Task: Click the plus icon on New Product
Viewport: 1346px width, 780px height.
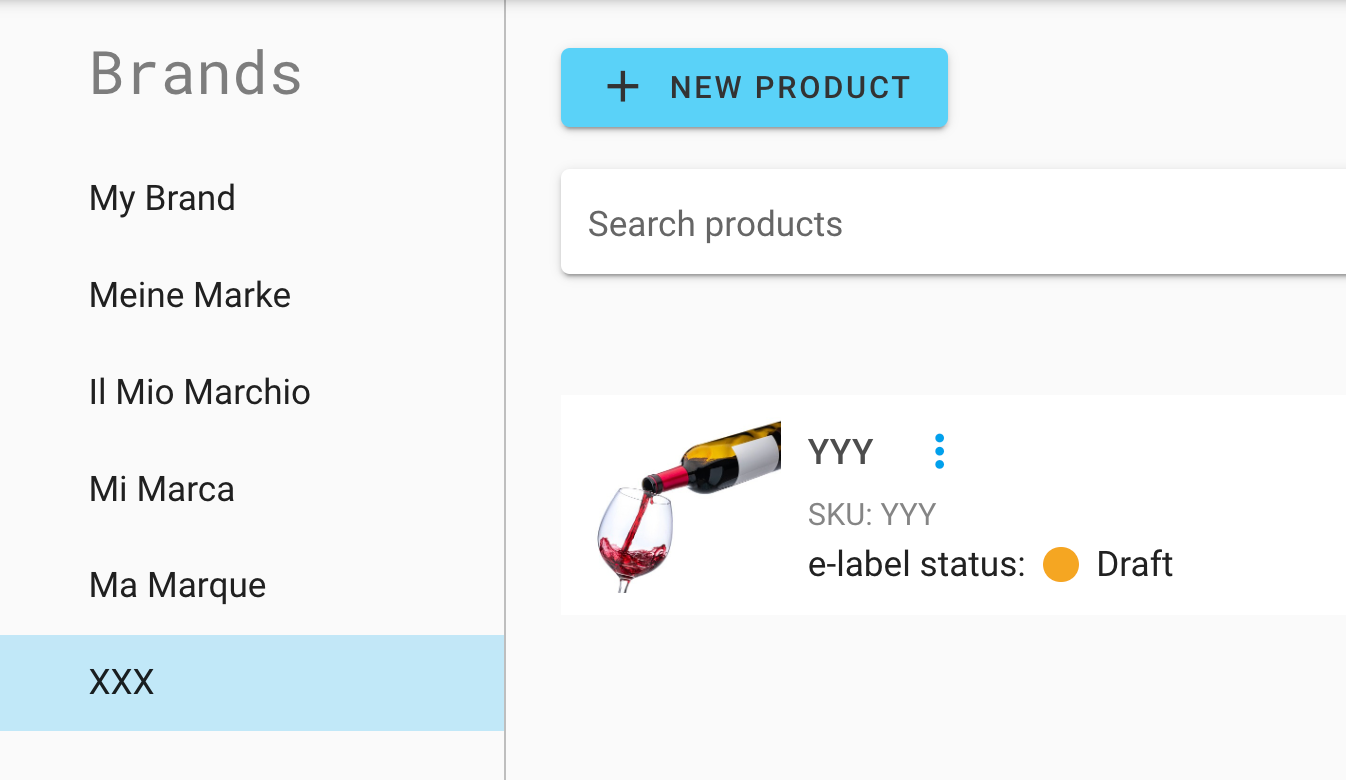Action: (x=623, y=88)
